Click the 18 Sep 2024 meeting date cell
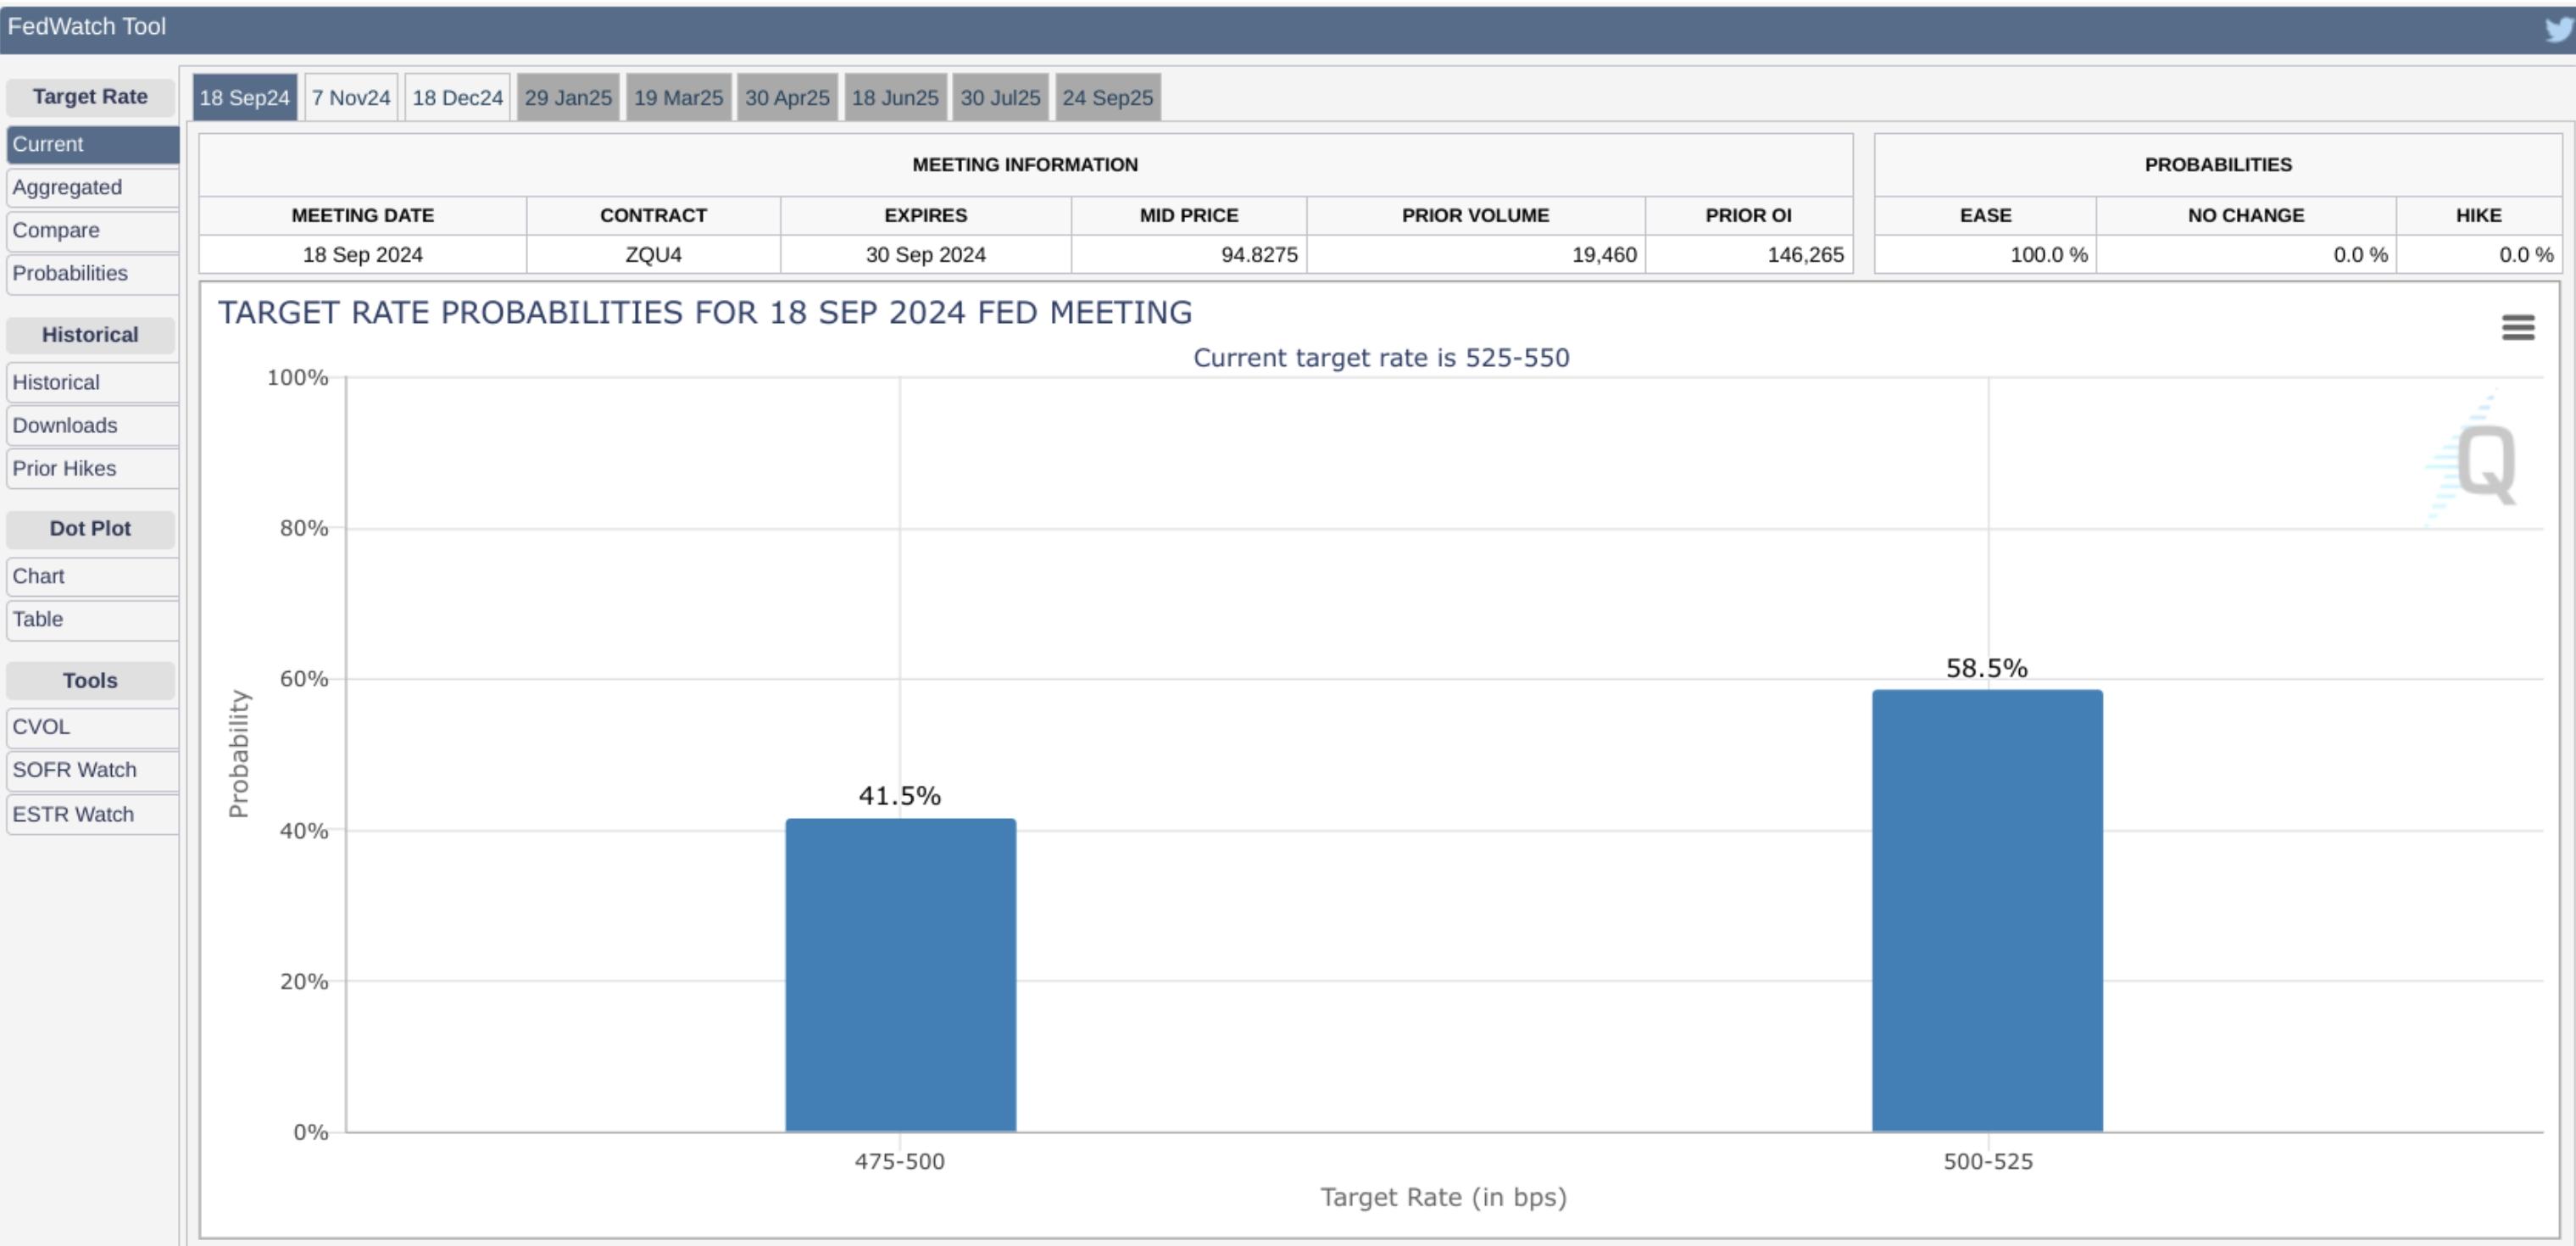The image size is (2576, 1246). (362, 255)
